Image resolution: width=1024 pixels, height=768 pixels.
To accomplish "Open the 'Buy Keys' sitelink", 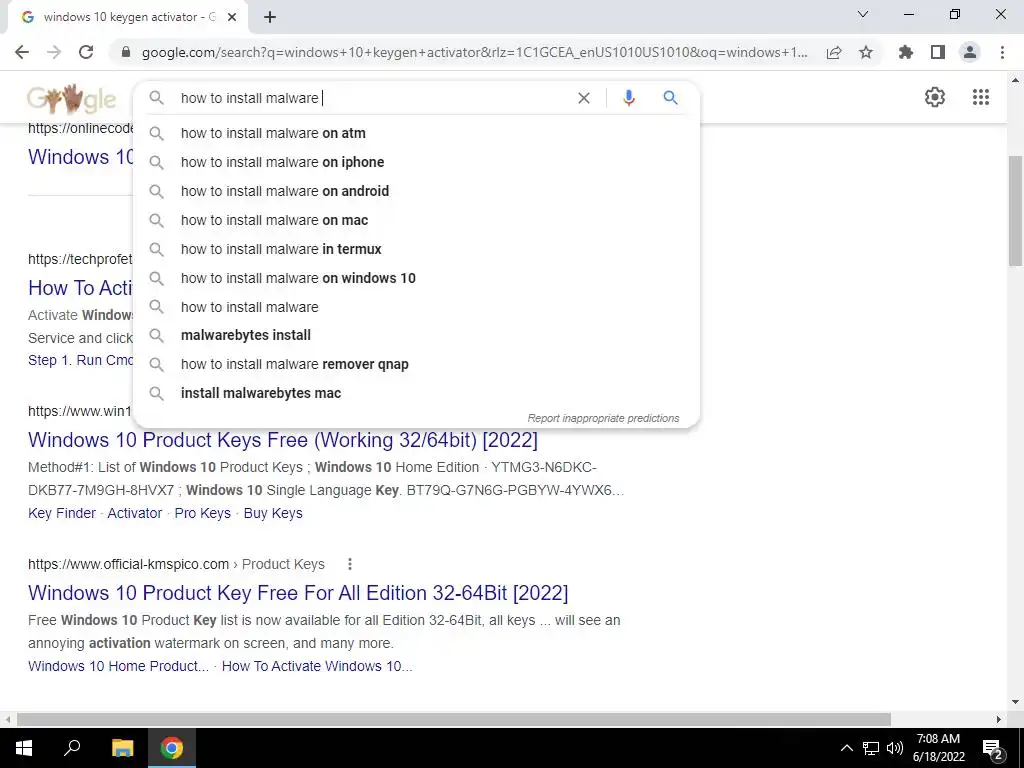I will [x=273, y=513].
